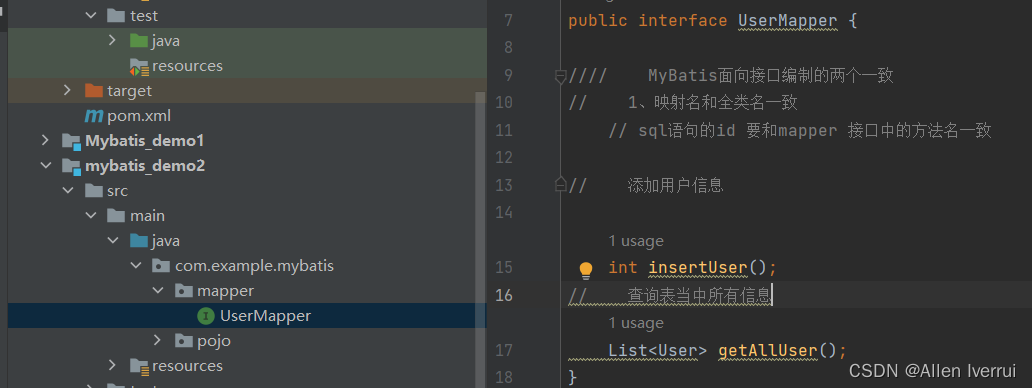Select the mybatis_demo2 module row
This screenshot has width=1032, height=388.
(247, 166)
